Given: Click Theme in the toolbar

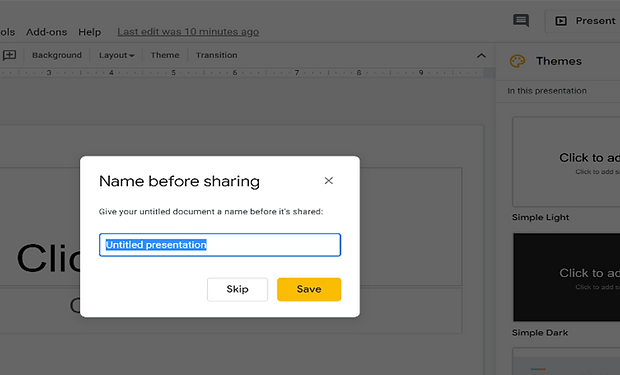Looking at the screenshot, I should coord(165,55).
